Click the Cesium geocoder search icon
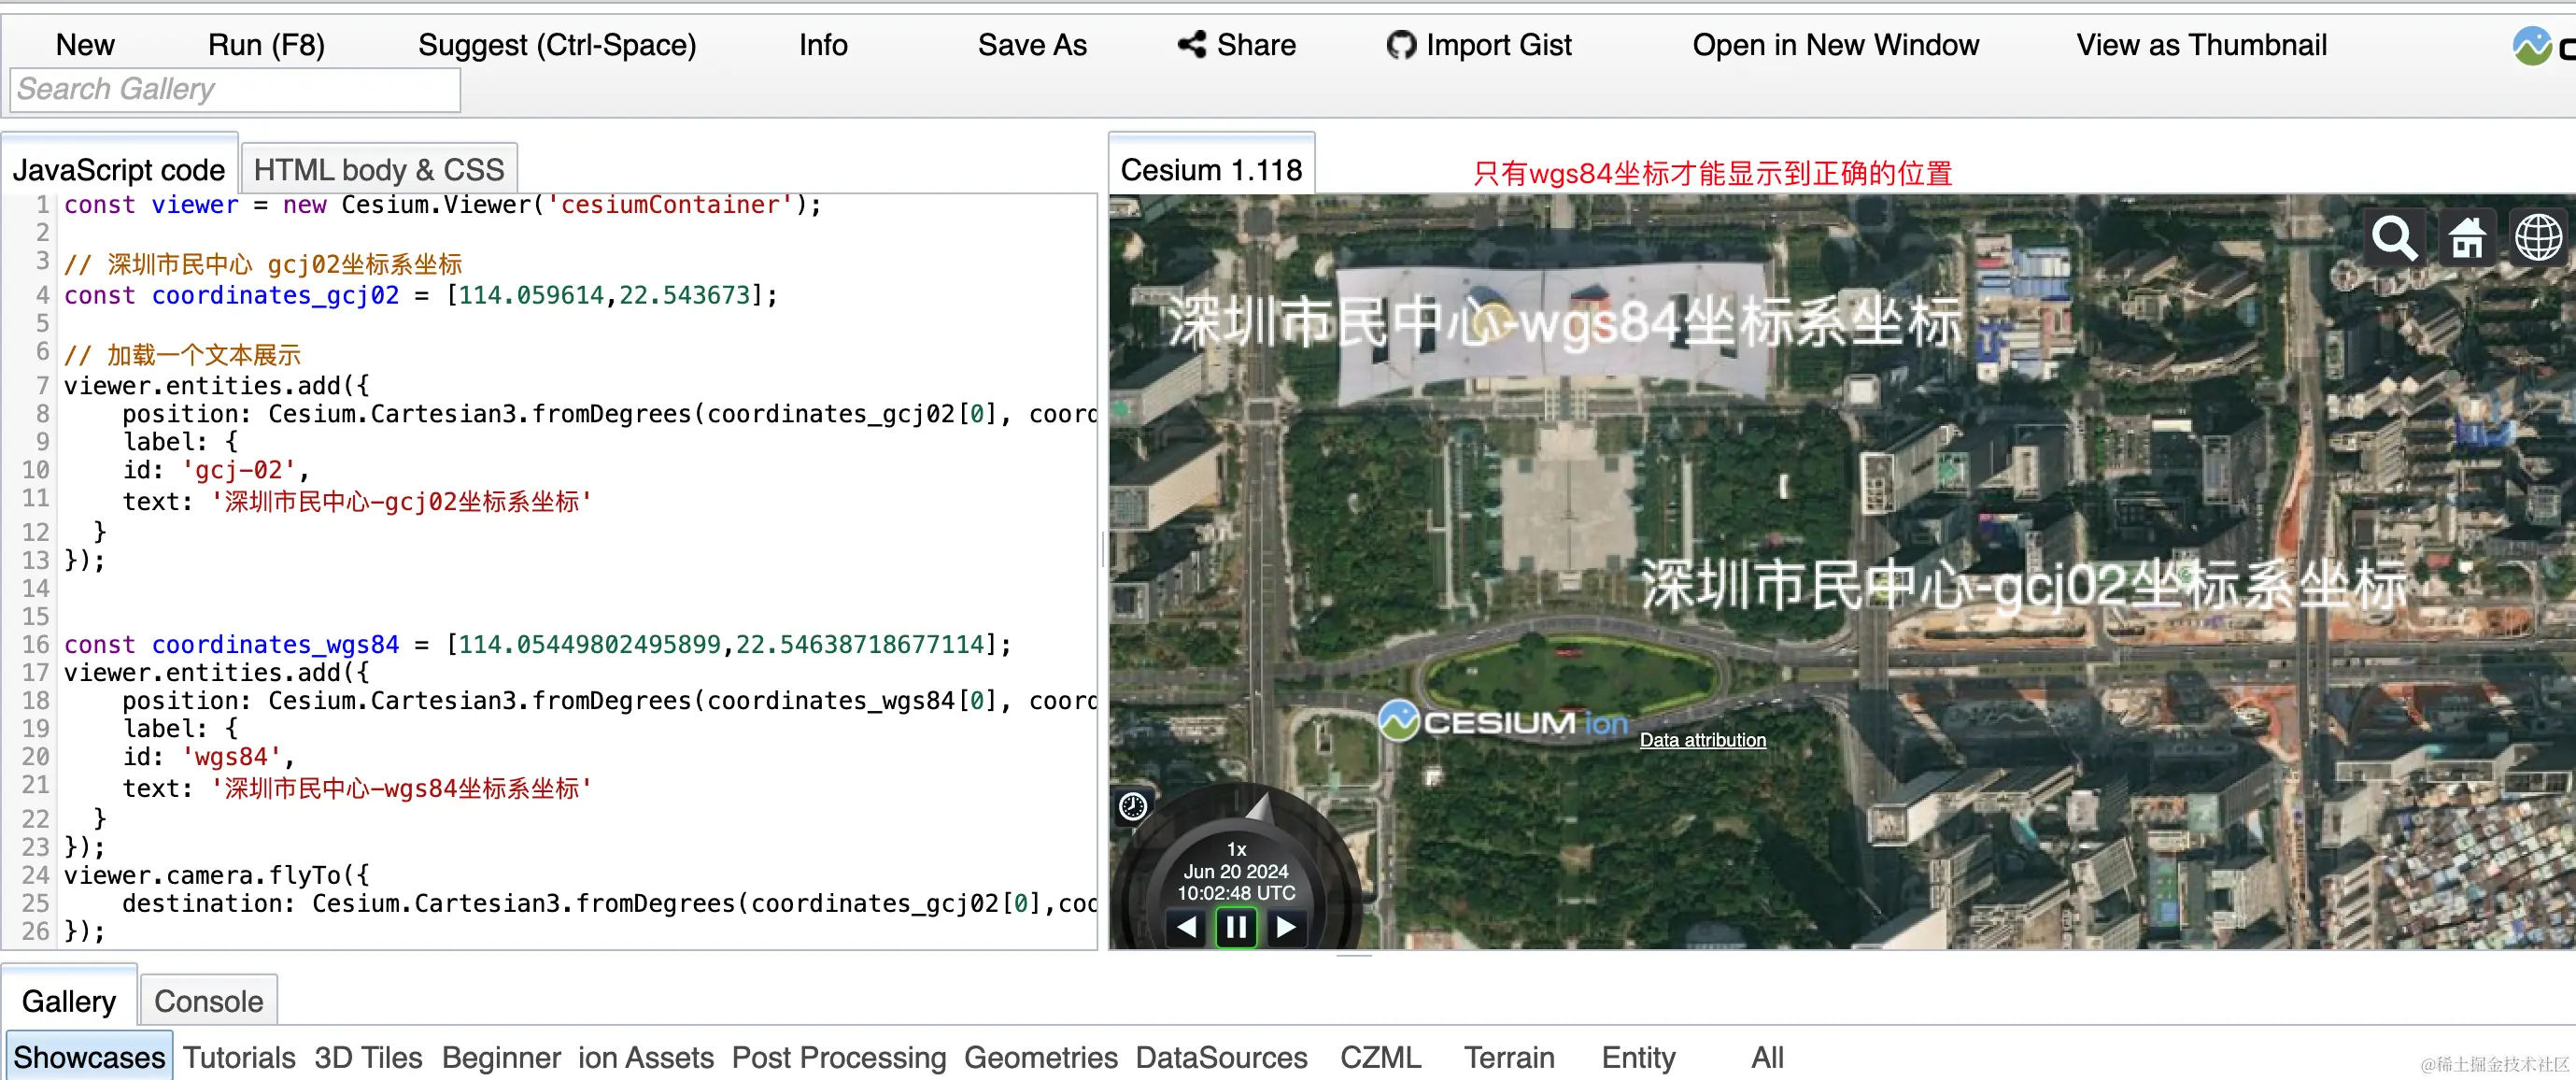Viewport: 2576px width, 1080px height. [2394, 238]
